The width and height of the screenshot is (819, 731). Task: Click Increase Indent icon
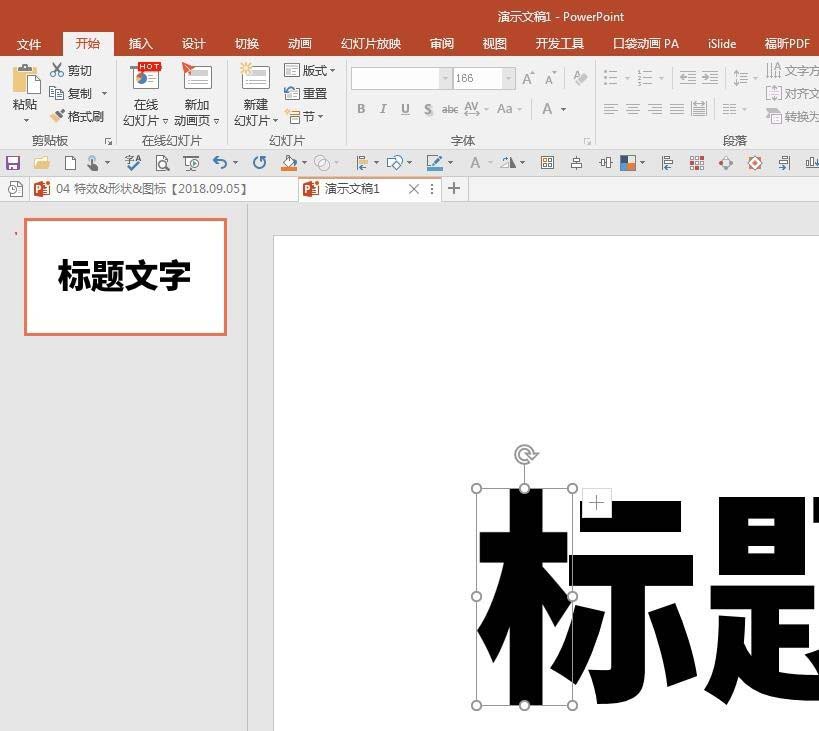[709, 78]
